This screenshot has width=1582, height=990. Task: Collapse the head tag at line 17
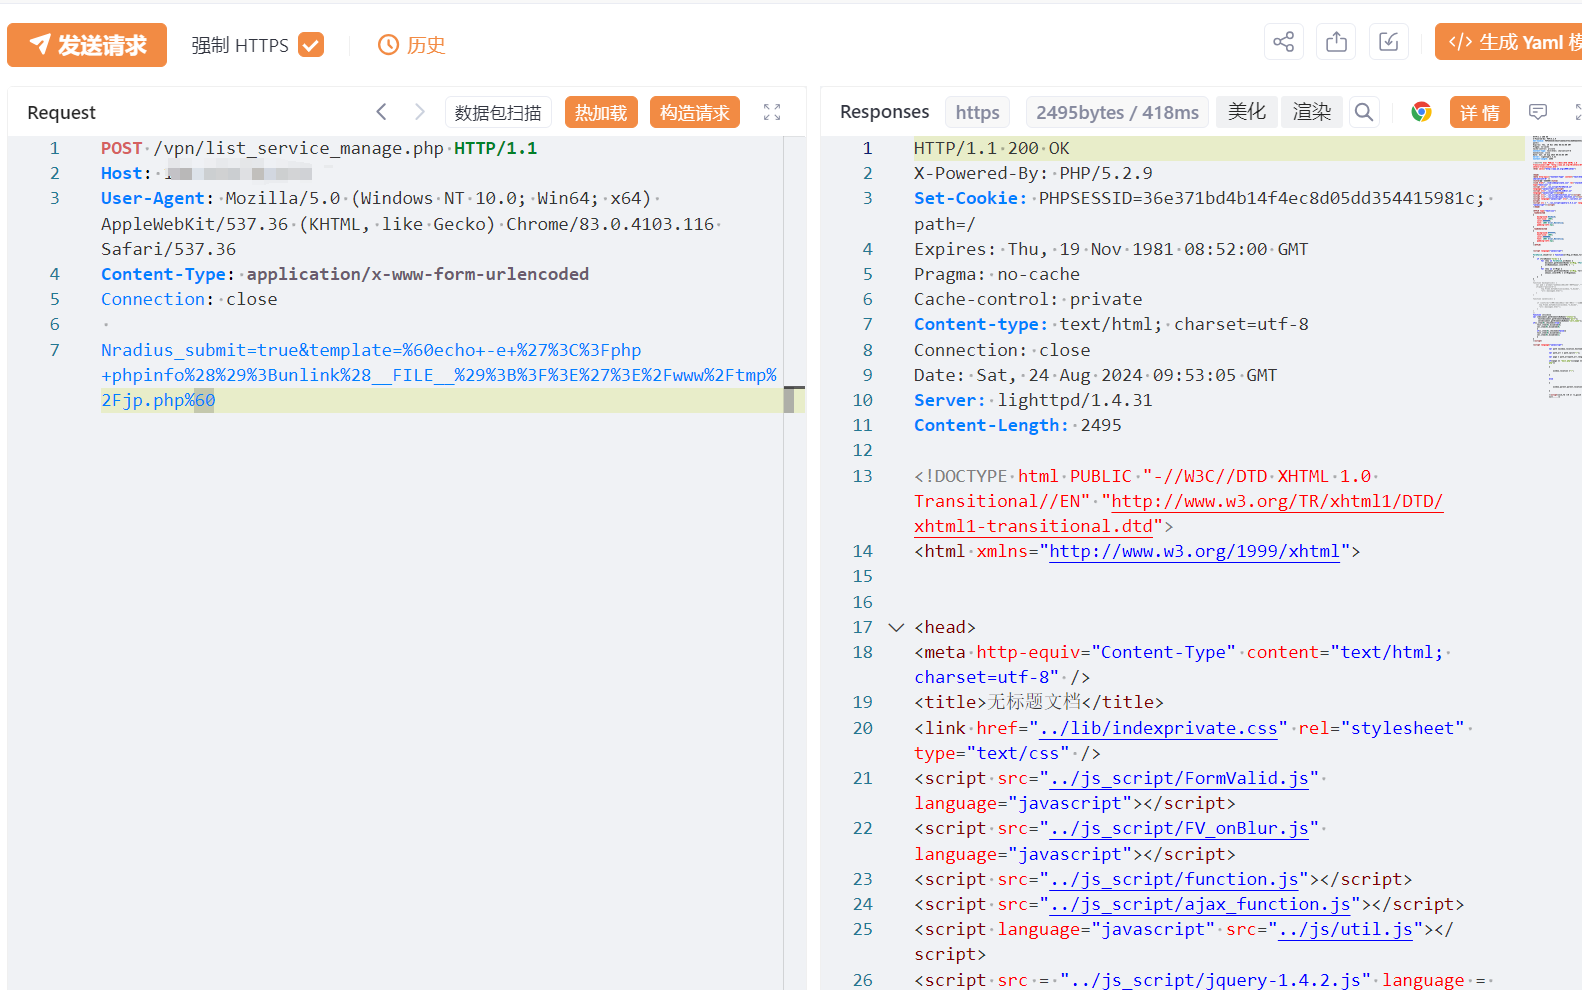pyautogui.click(x=896, y=627)
